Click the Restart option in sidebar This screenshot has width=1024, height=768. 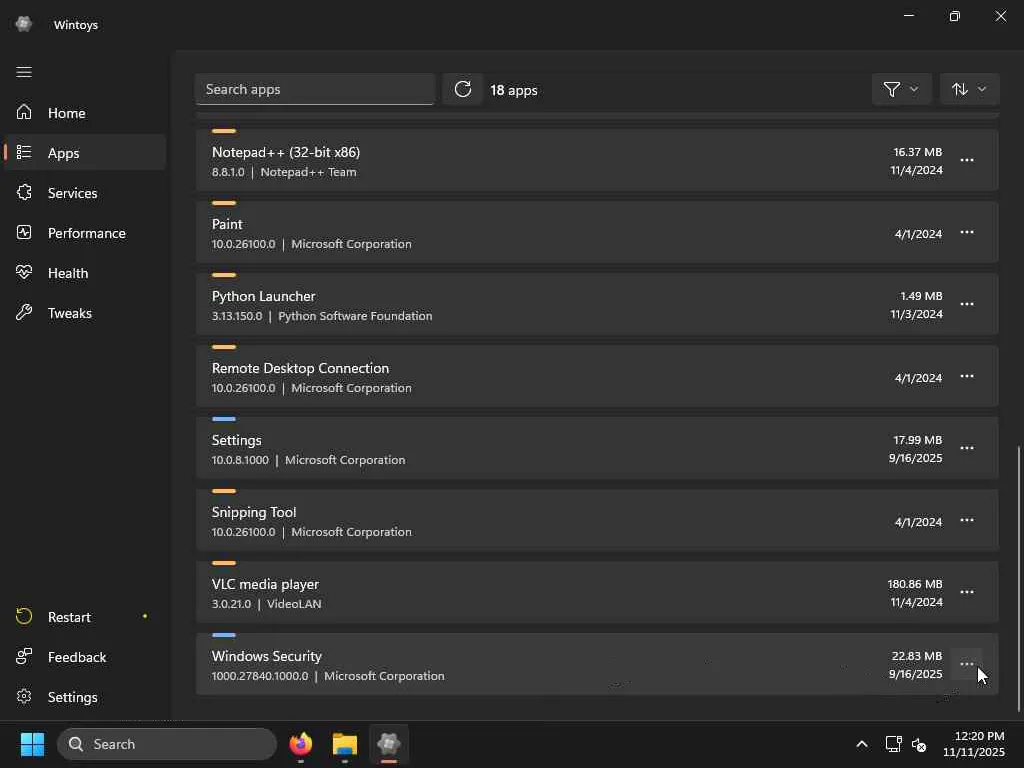click(x=85, y=617)
